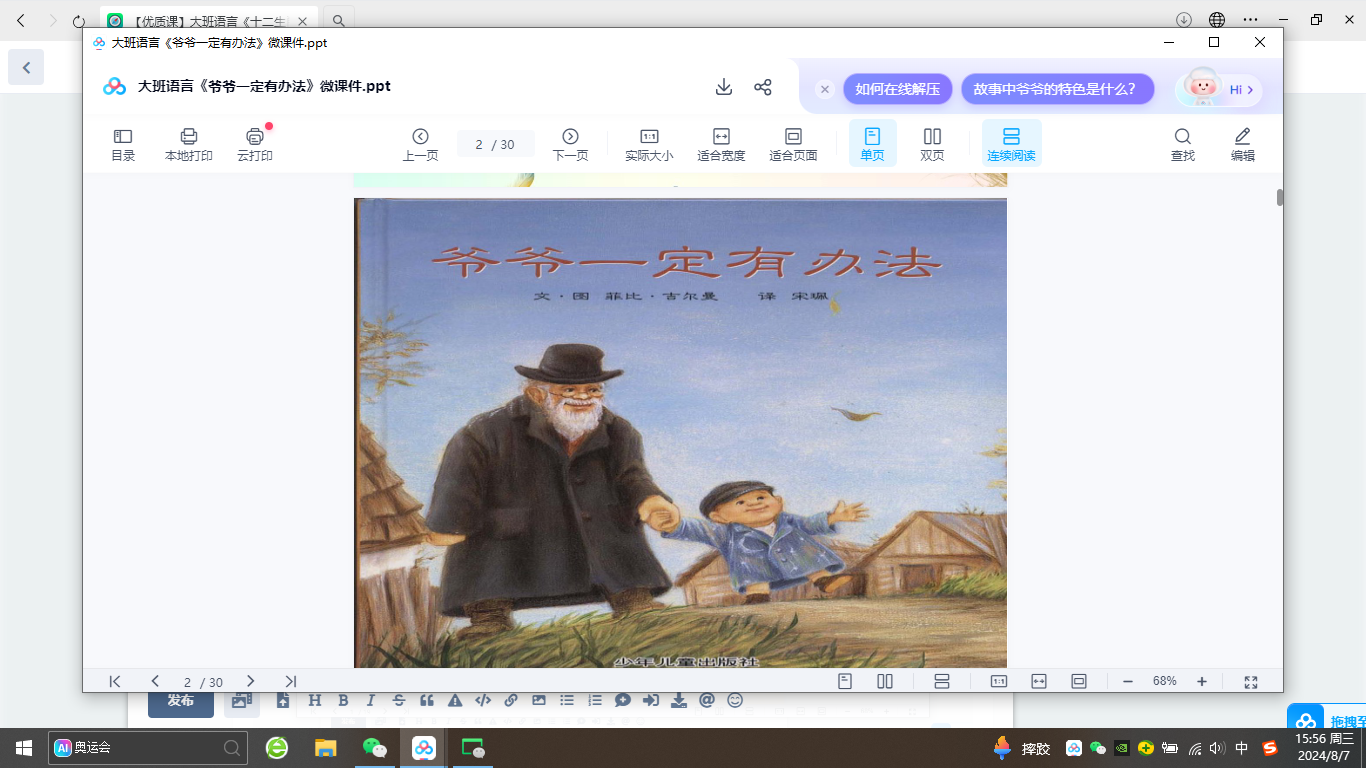Switch to double page in bottom bar
1366x768 pixels.
click(885, 681)
